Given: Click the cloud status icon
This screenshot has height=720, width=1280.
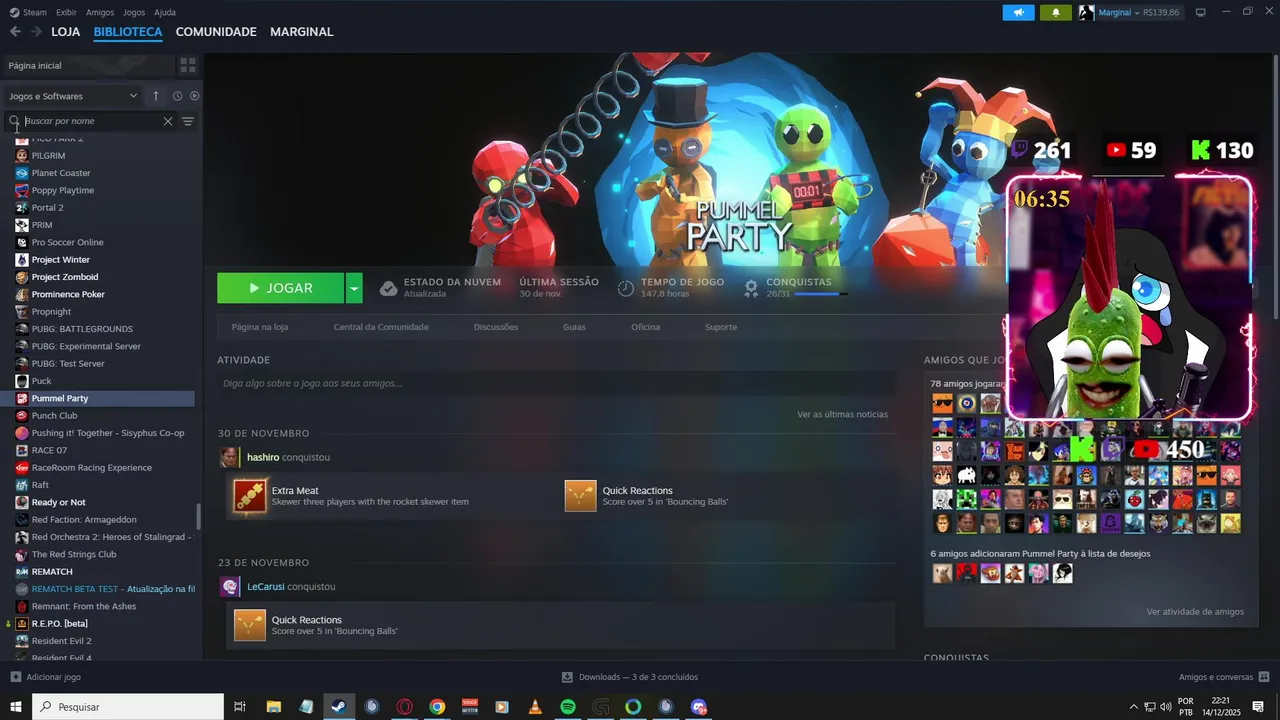Looking at the screenshot, I should [388, 288].
